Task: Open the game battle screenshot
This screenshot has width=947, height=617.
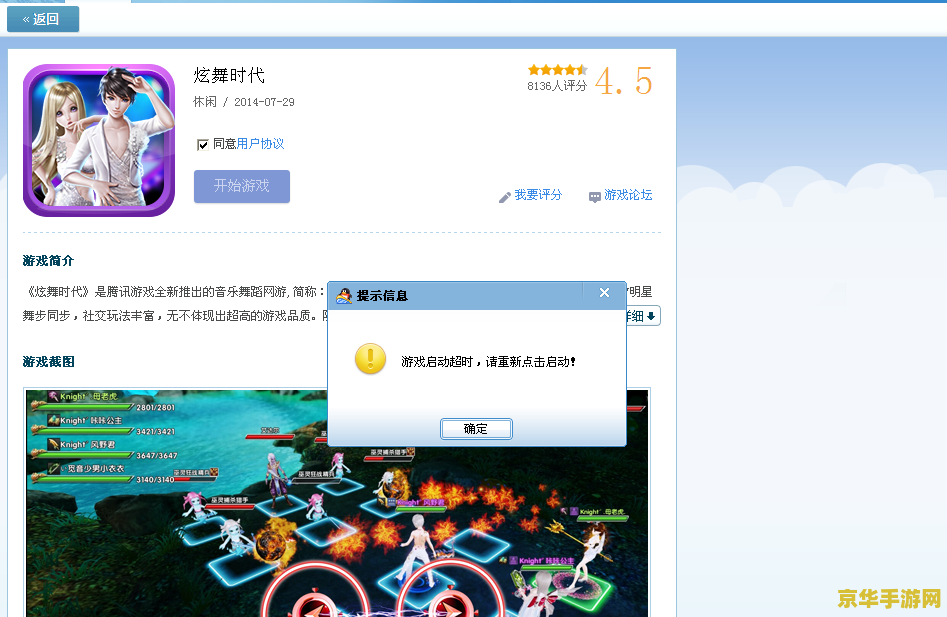Action: point(336,502)
